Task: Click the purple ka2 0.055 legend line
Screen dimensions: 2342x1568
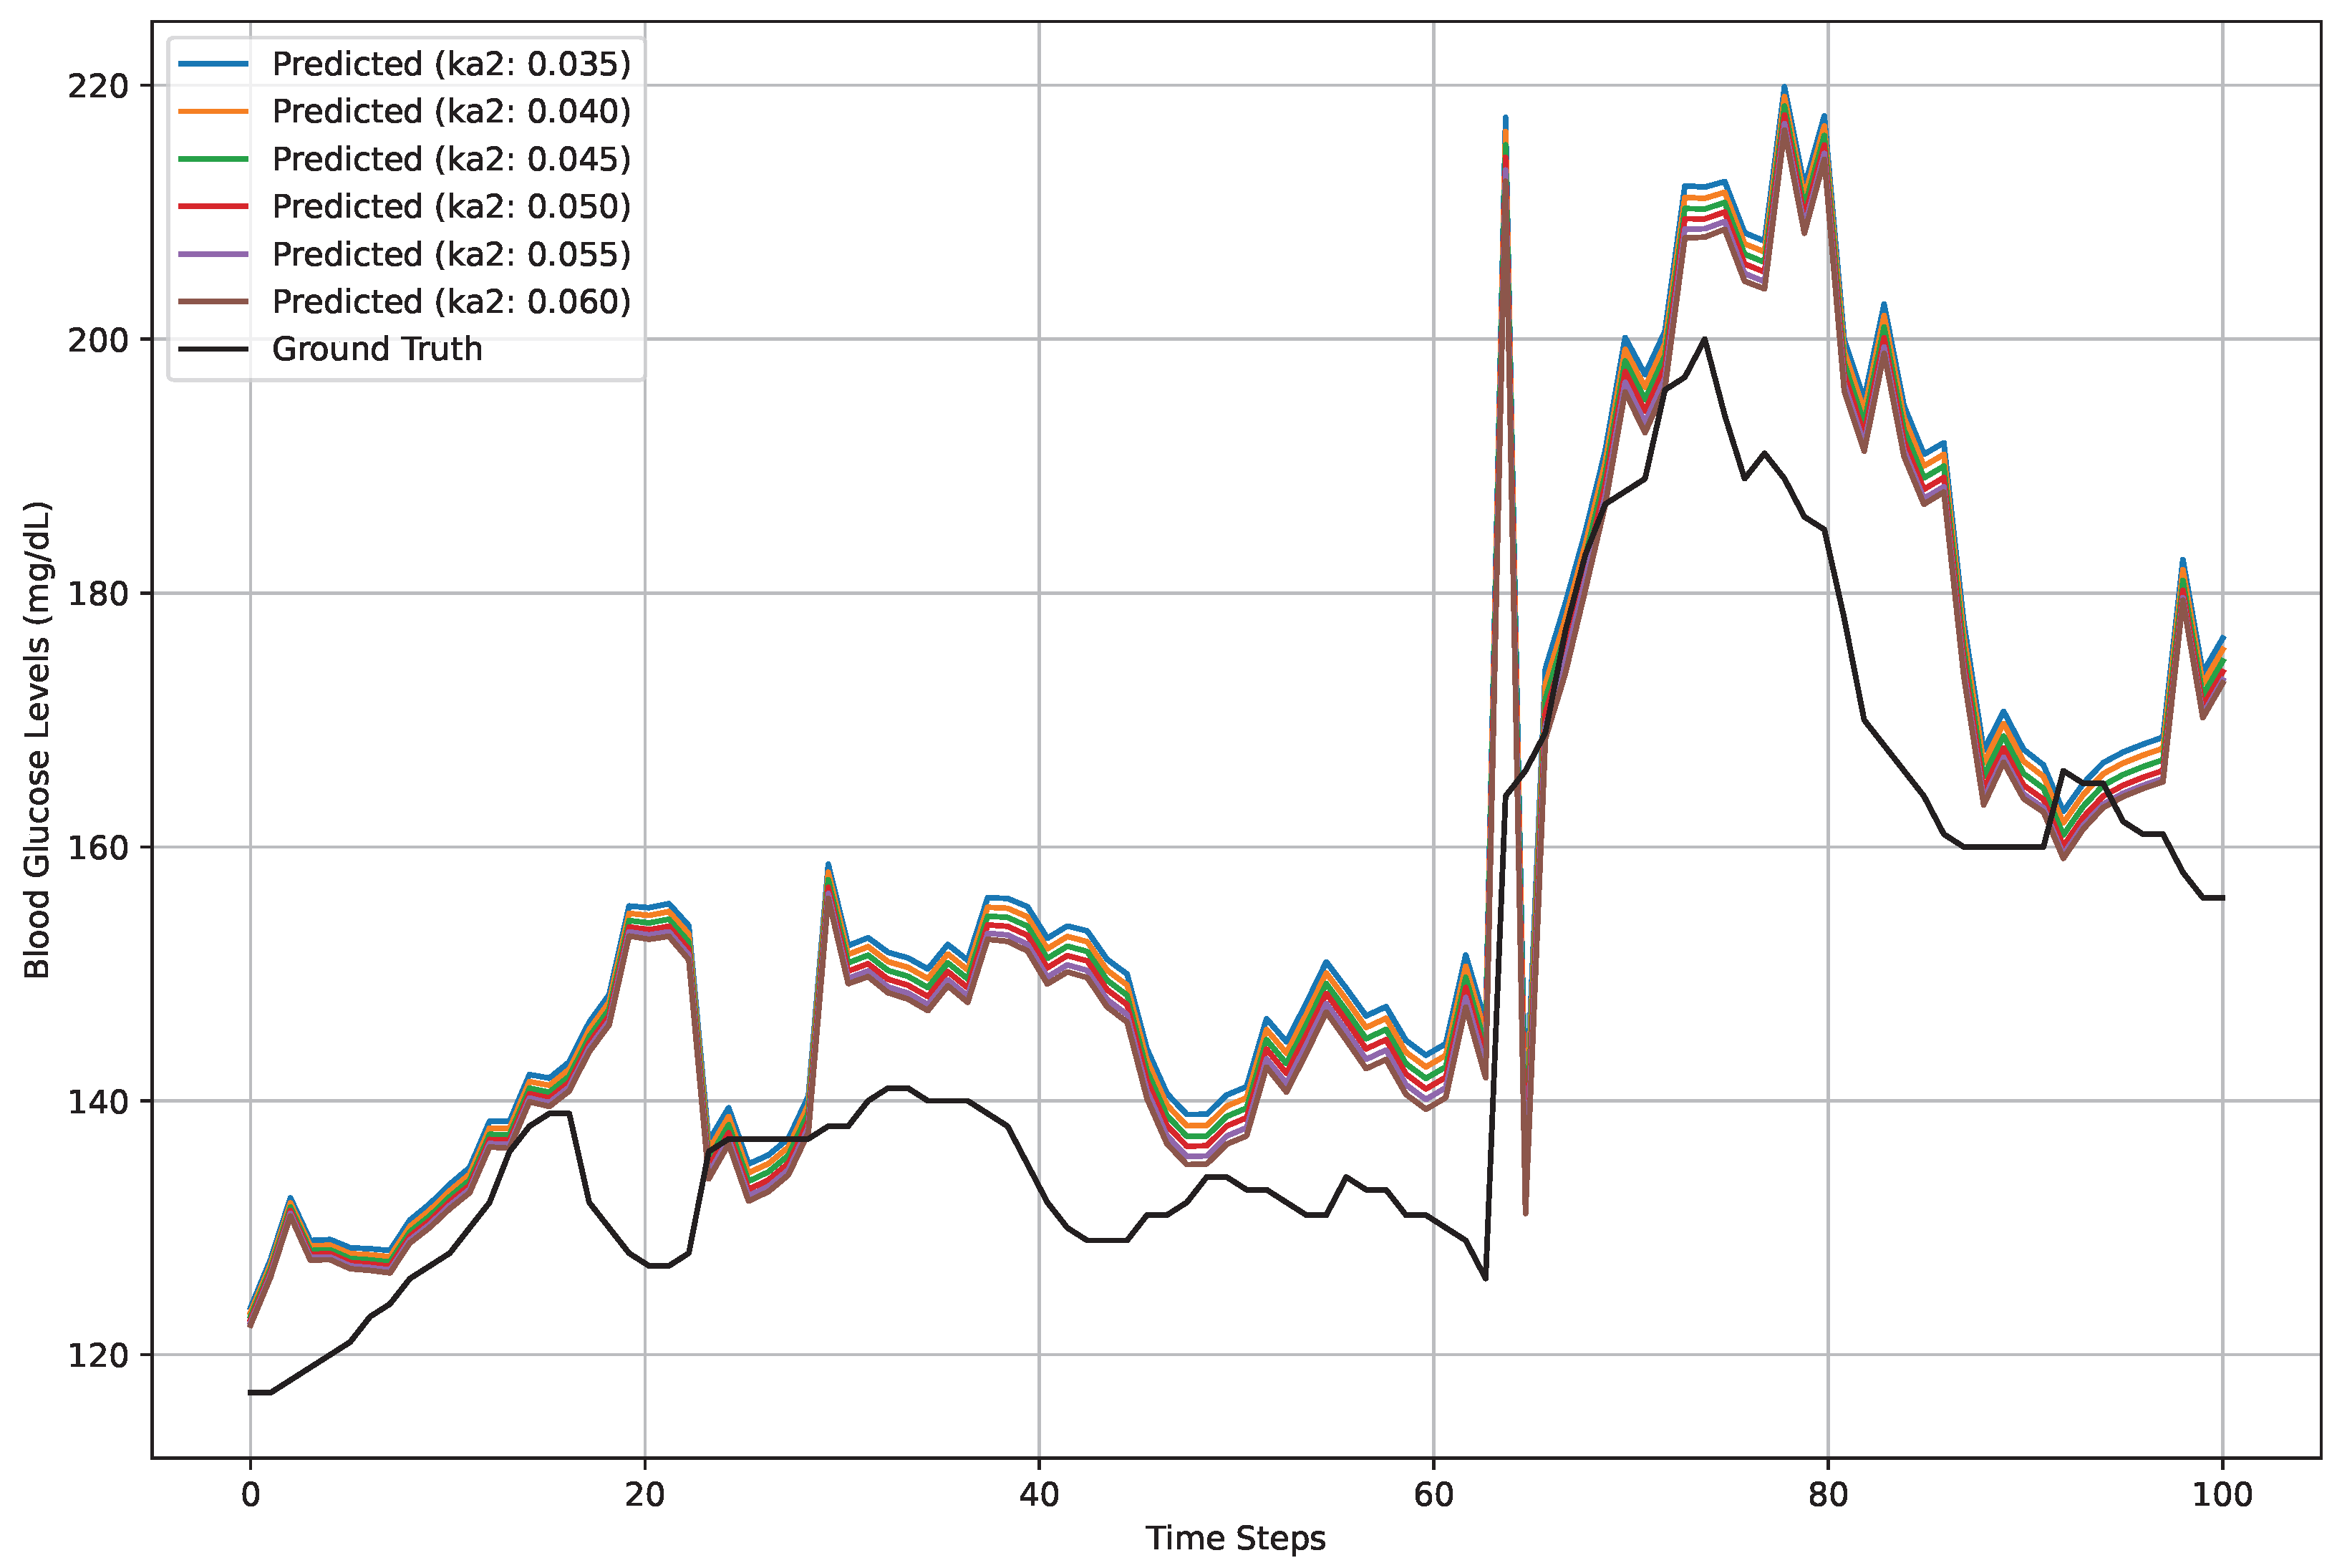Action: tap(213, 254)
